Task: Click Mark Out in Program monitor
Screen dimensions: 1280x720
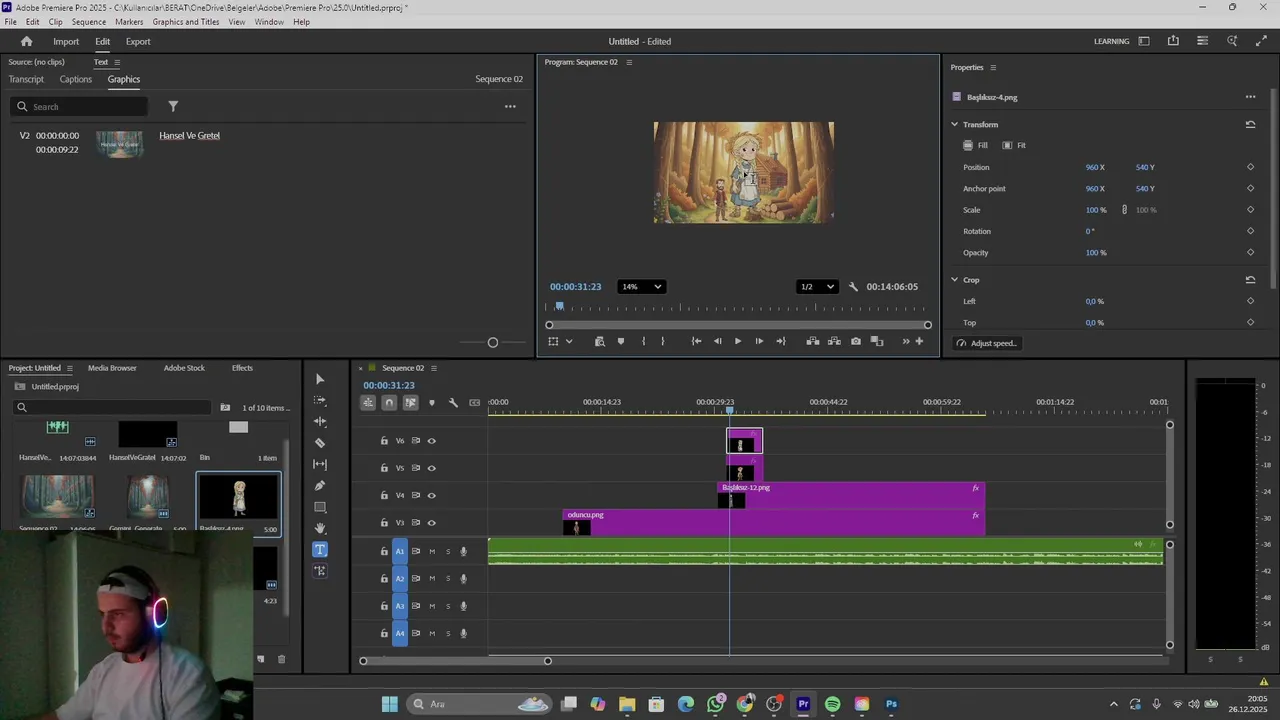Action: click(x=662, y=341)
